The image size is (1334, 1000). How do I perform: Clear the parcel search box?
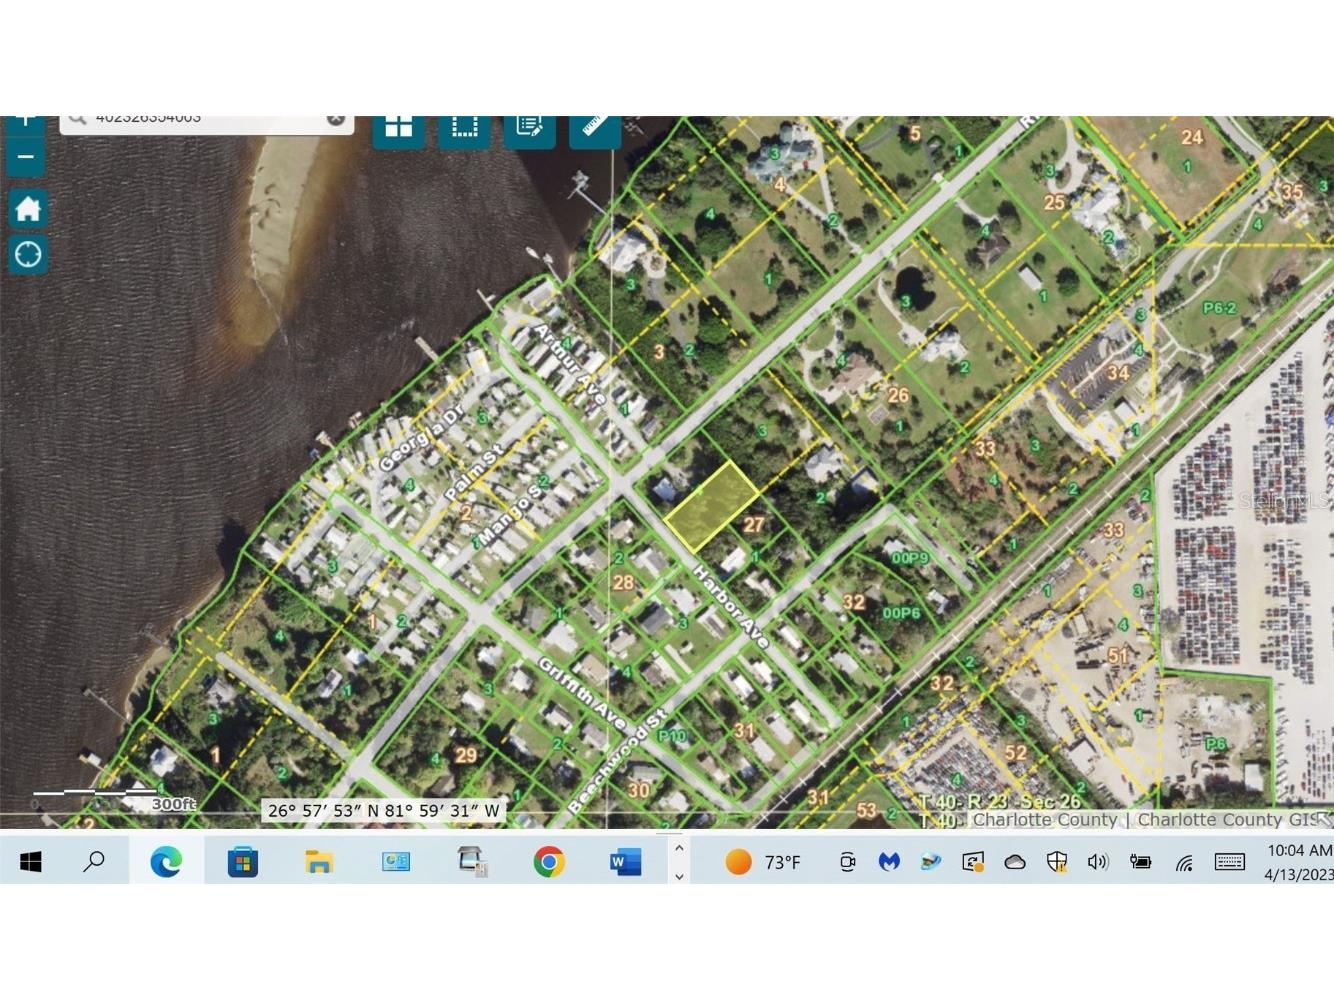(x=337, y=117)
